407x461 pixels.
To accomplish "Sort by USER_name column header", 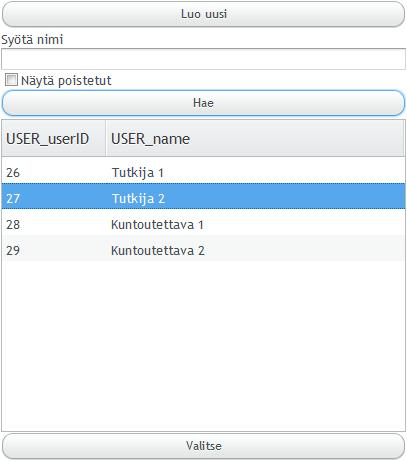I will [255, 138].
